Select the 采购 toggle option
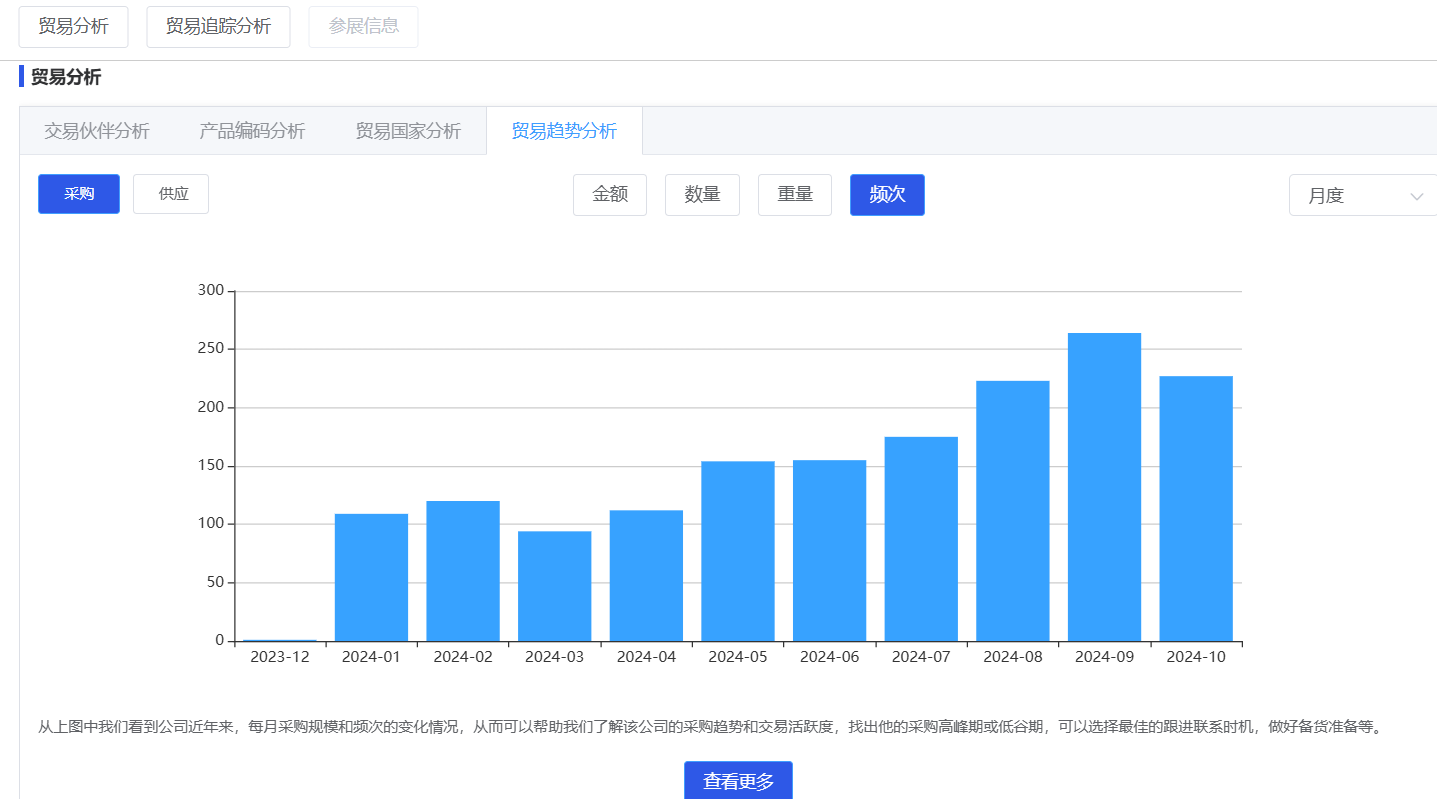 coord(79,194)
